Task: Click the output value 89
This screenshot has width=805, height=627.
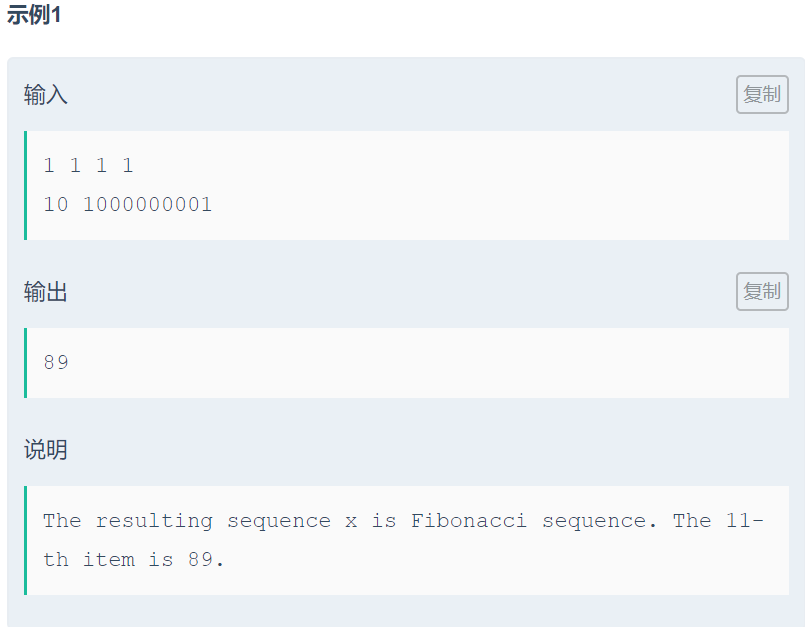Action: tap(56, 362)
